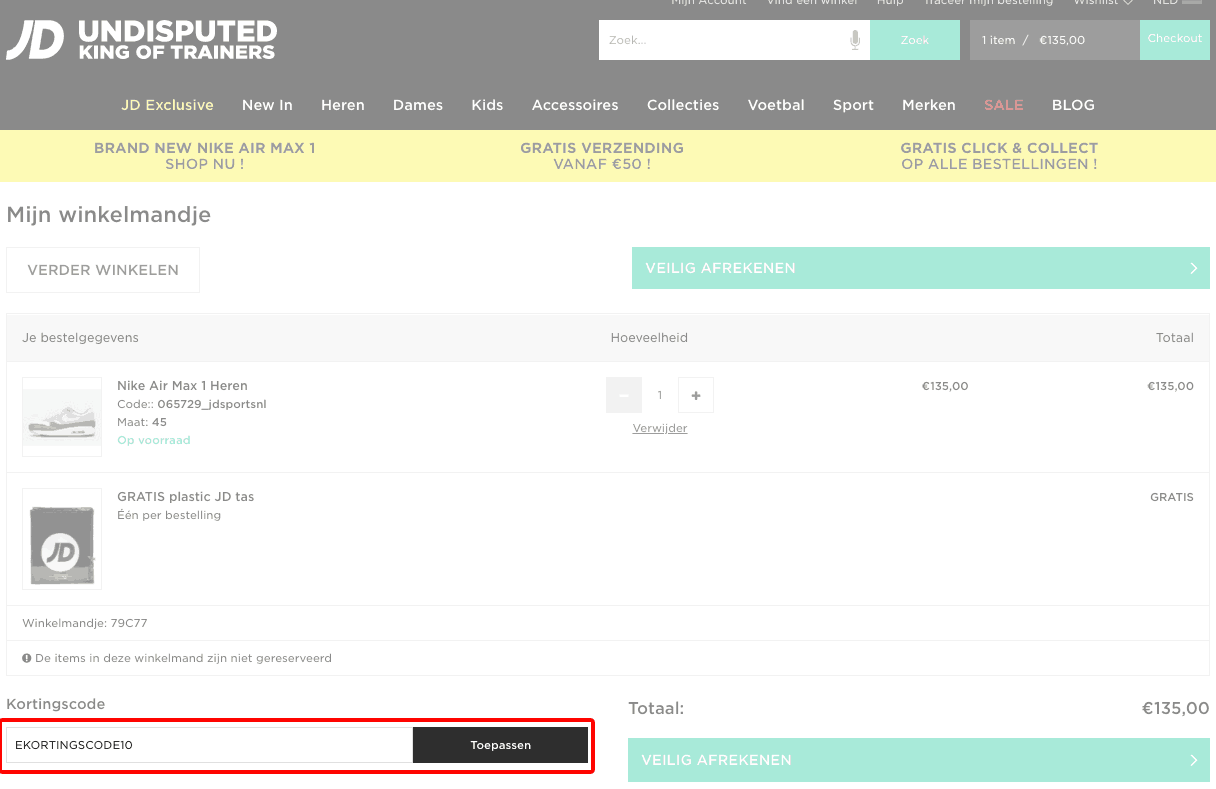
Task: Open the BLOG menu item
Action: [x=1073, y=105]
